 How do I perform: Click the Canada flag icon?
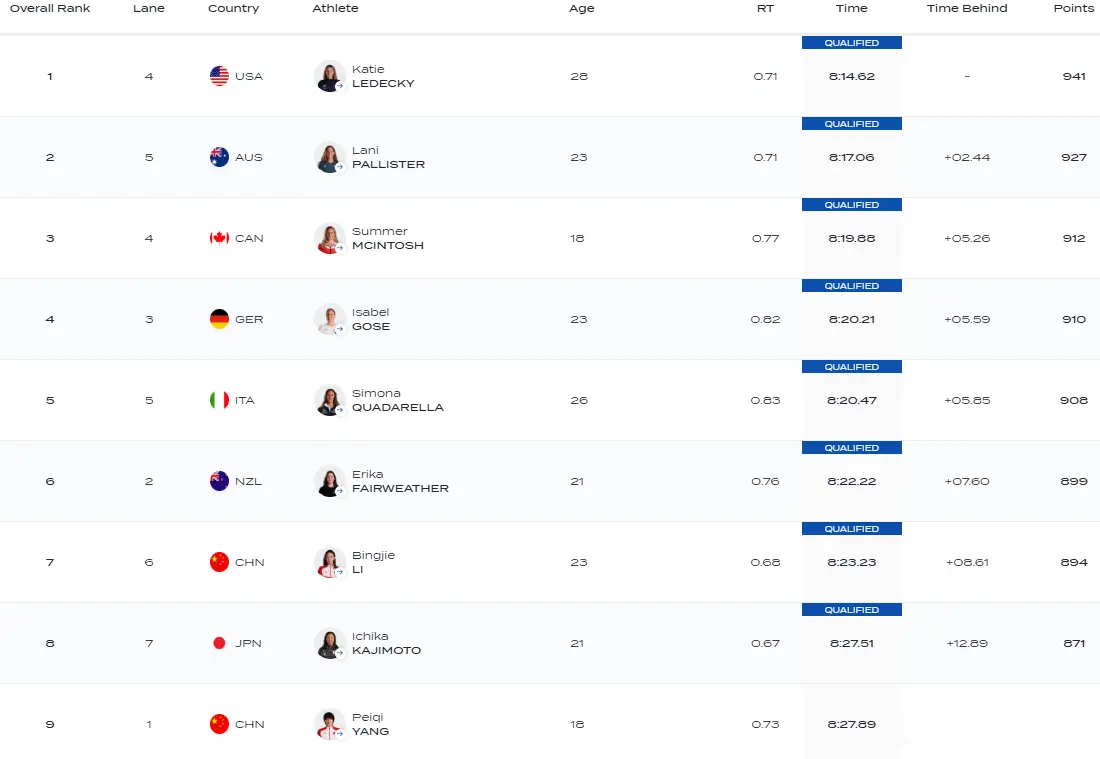219,238
